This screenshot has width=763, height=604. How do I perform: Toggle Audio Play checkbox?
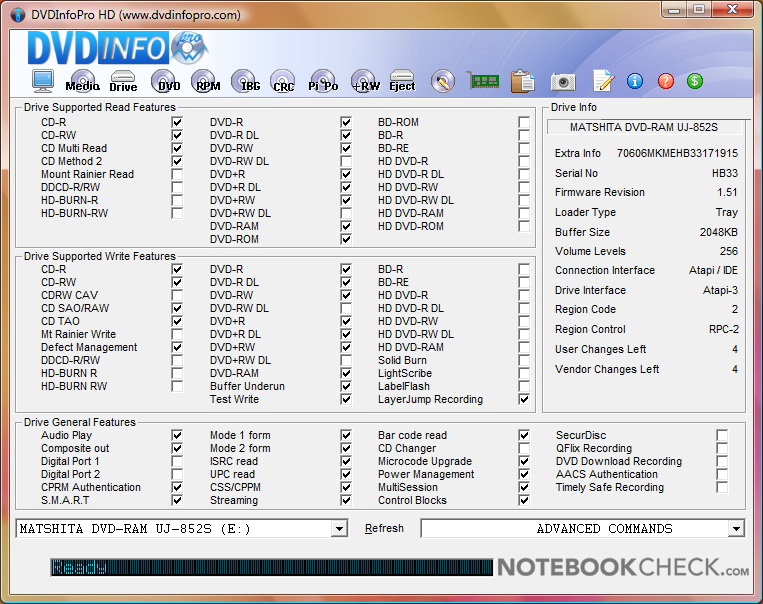click(x=177, y=435)
